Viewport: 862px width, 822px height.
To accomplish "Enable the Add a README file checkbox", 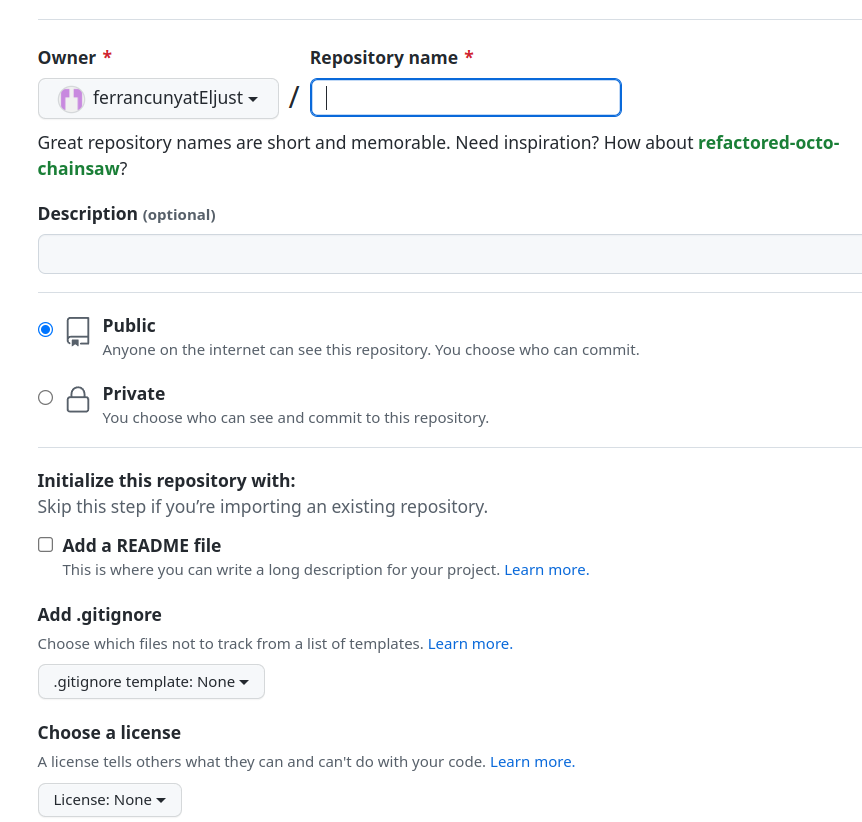I will click(x=45, y=545).
